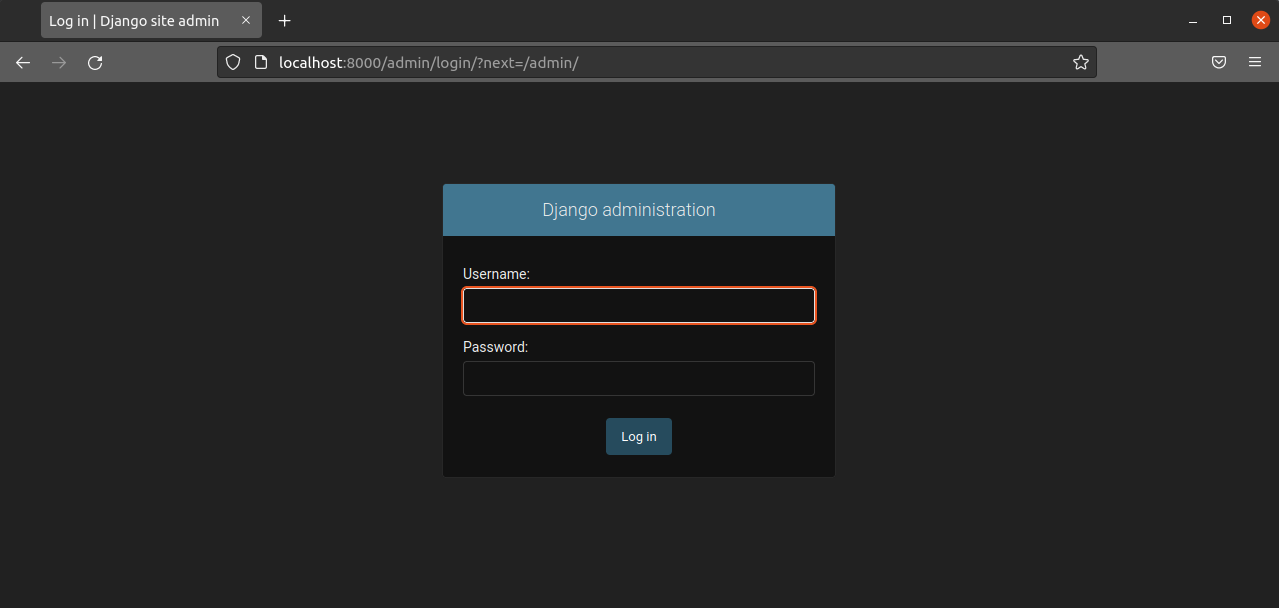Click the address bar URL text

point(428,62)
